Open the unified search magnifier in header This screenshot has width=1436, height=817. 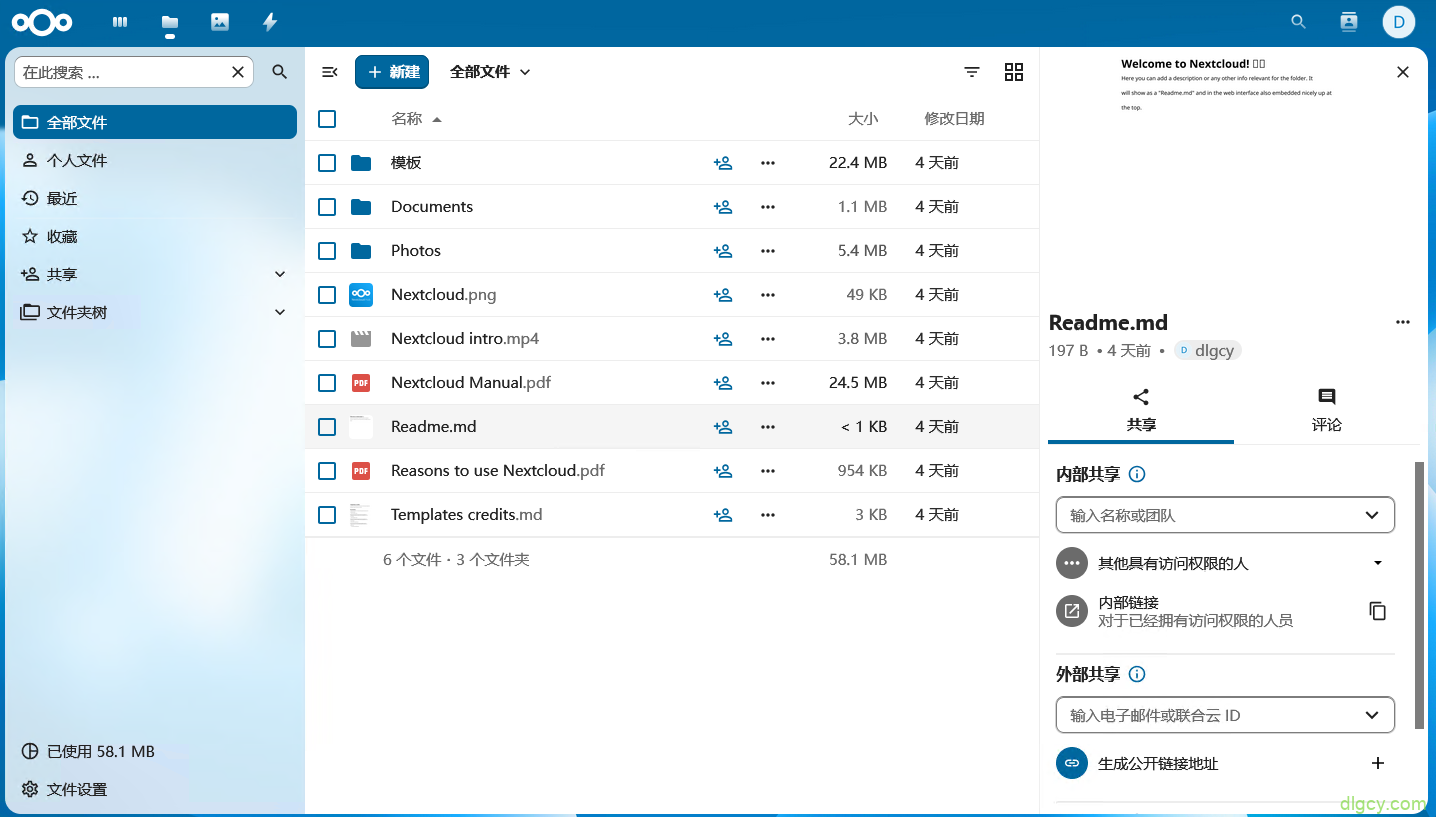1299,22
